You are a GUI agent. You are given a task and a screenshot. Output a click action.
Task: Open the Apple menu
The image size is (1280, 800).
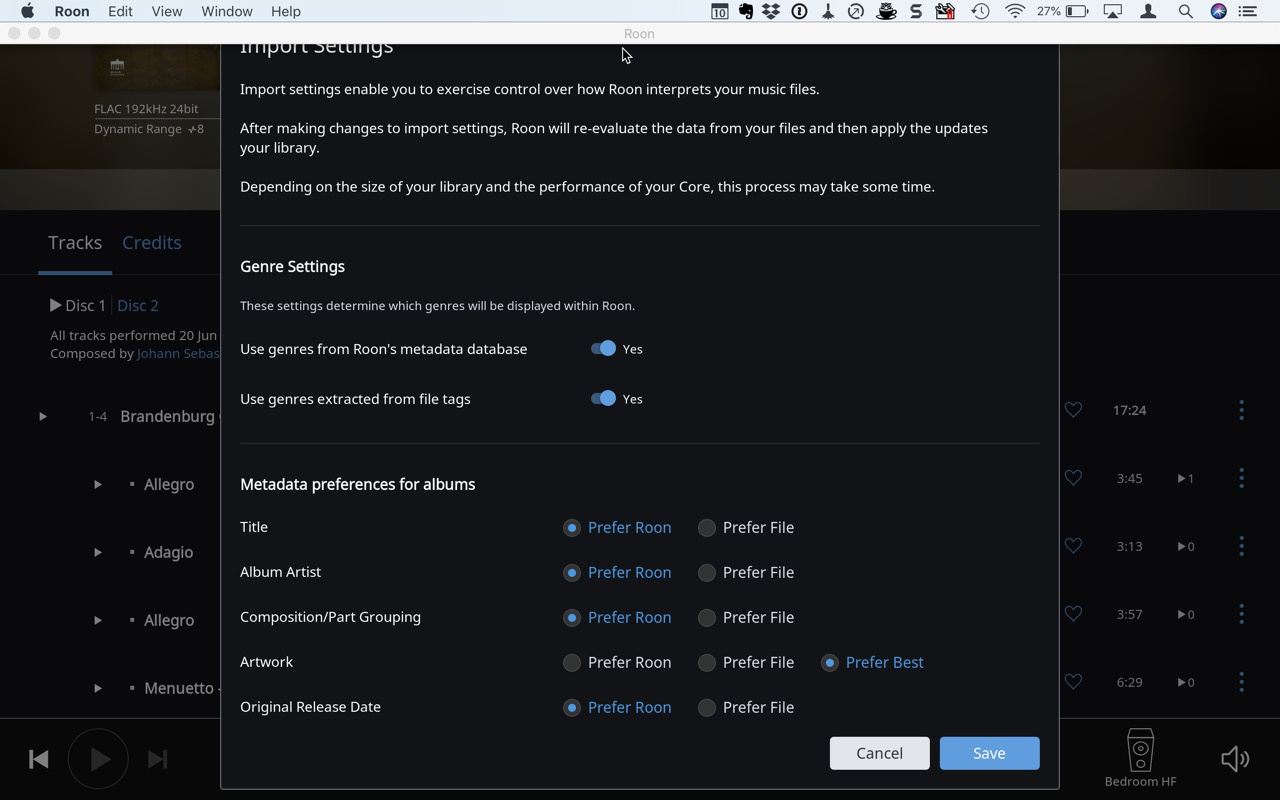pyautogui.click(x=27, y=12)
